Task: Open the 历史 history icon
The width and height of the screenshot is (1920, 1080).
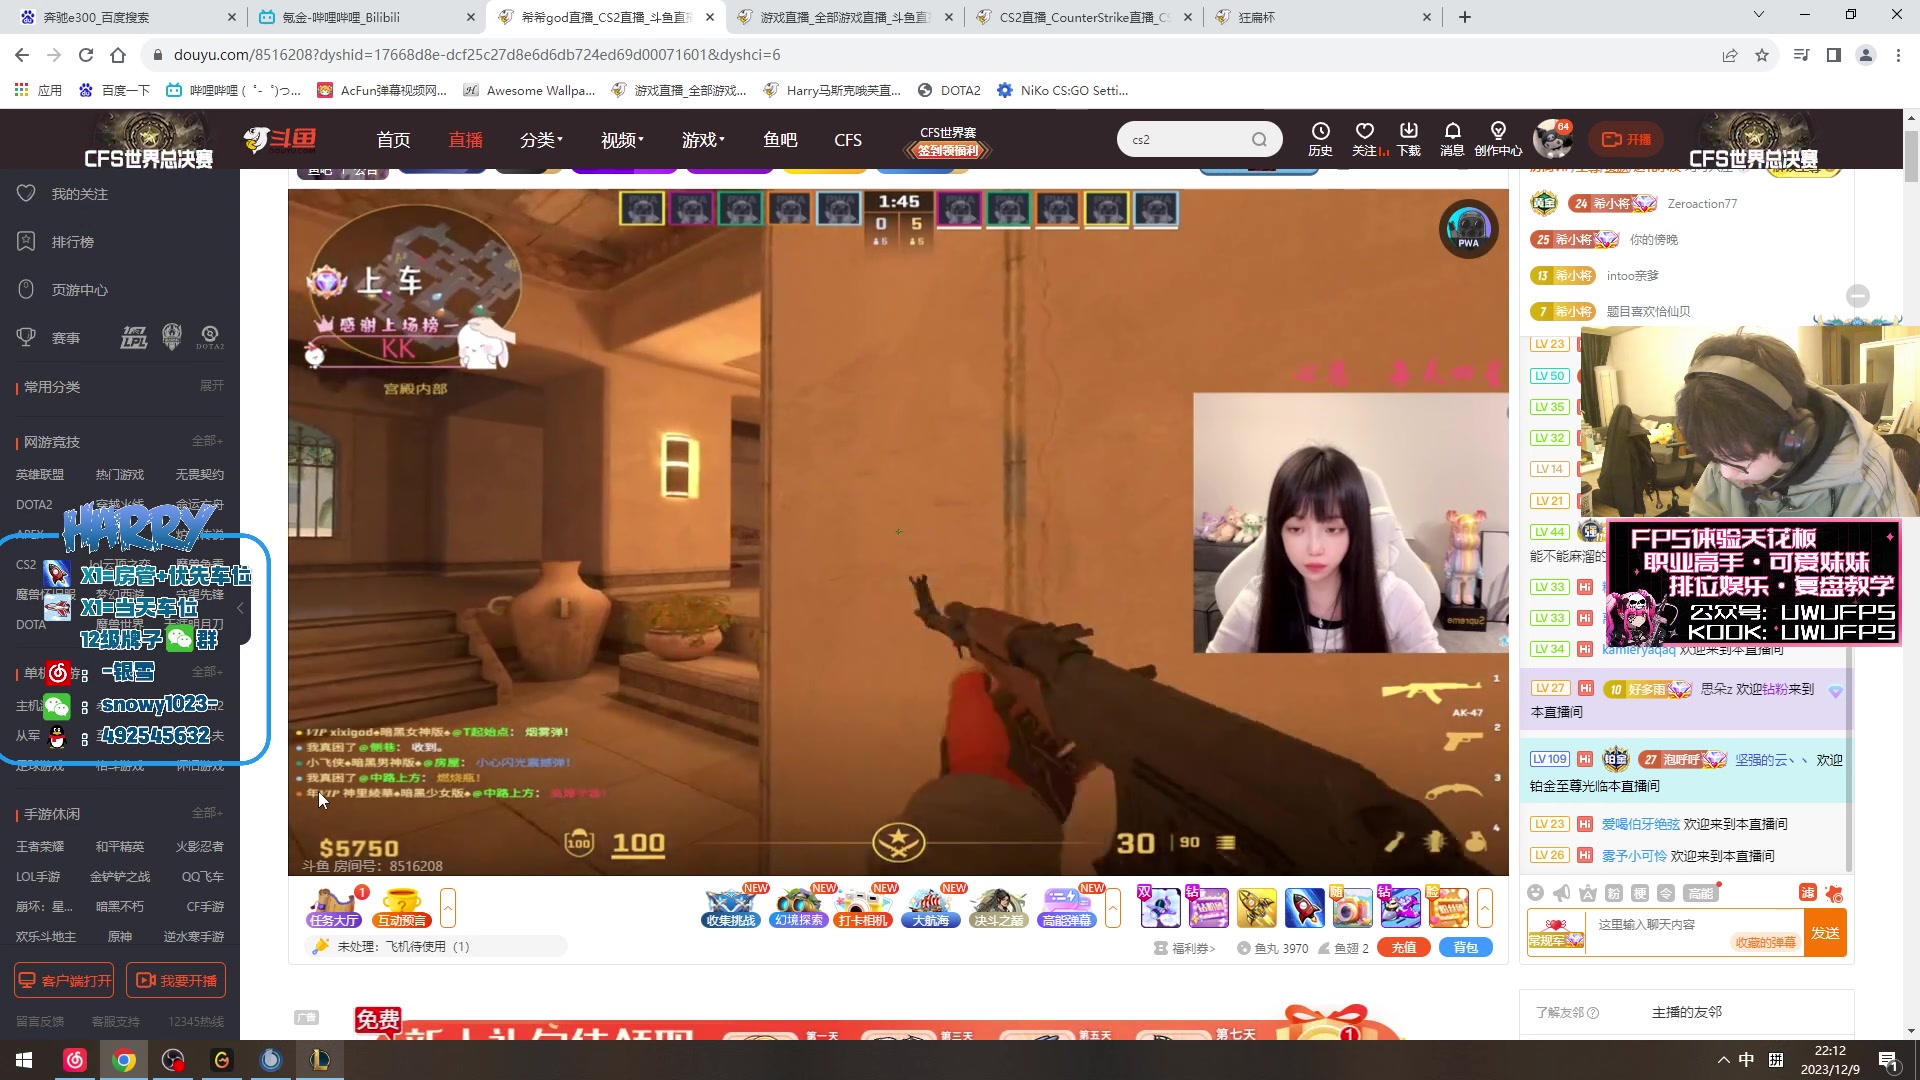Action: coord(1320,139)
